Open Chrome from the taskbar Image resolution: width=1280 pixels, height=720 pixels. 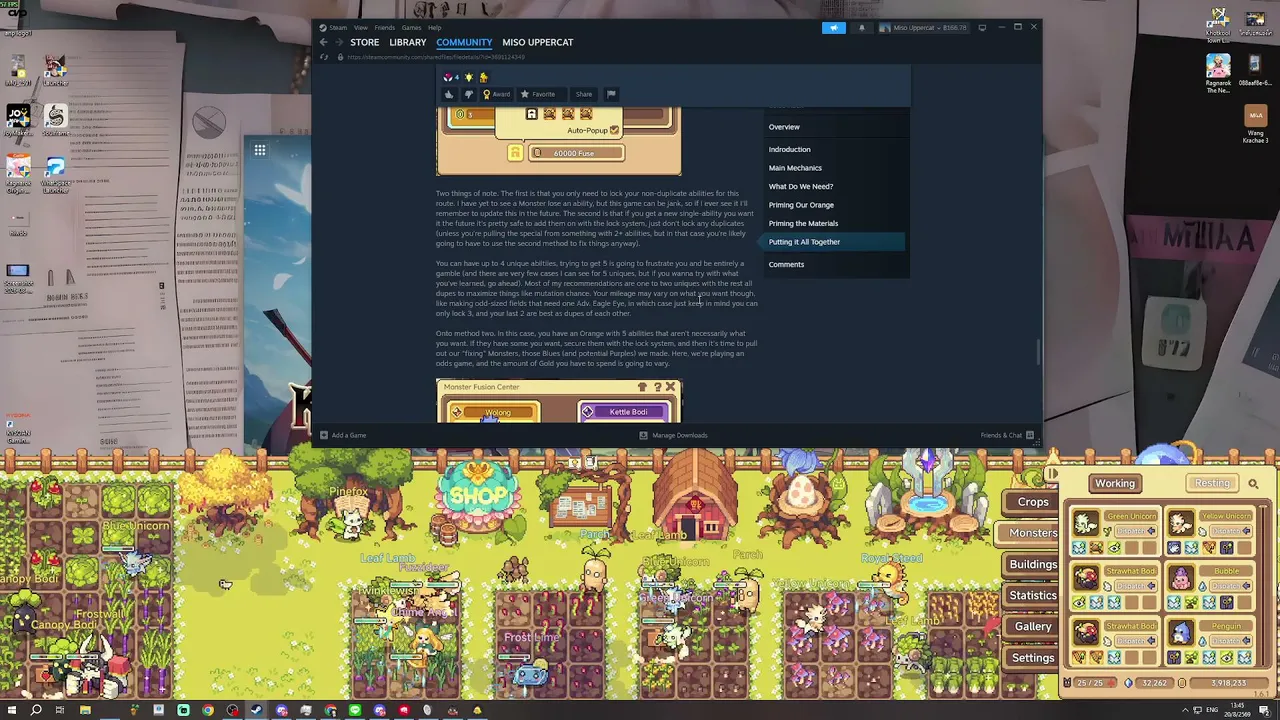pos(208,710)
